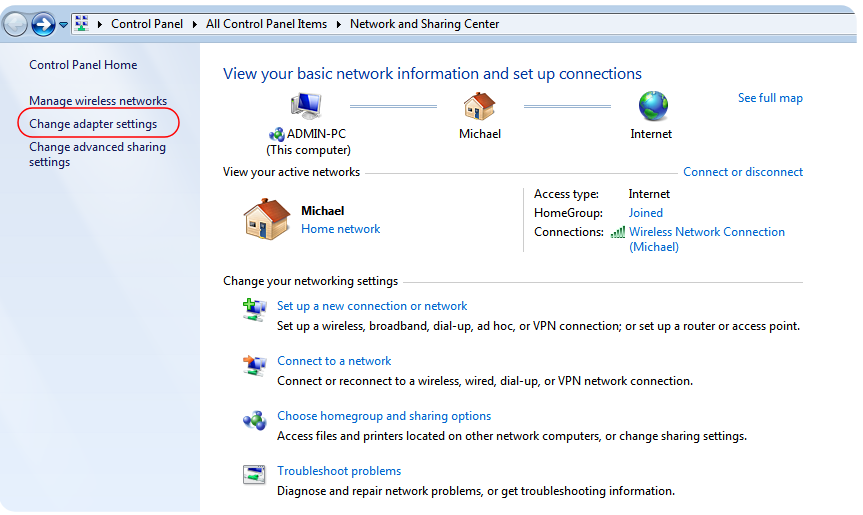Click the Connect to a network icon

(x=254, y=365)
